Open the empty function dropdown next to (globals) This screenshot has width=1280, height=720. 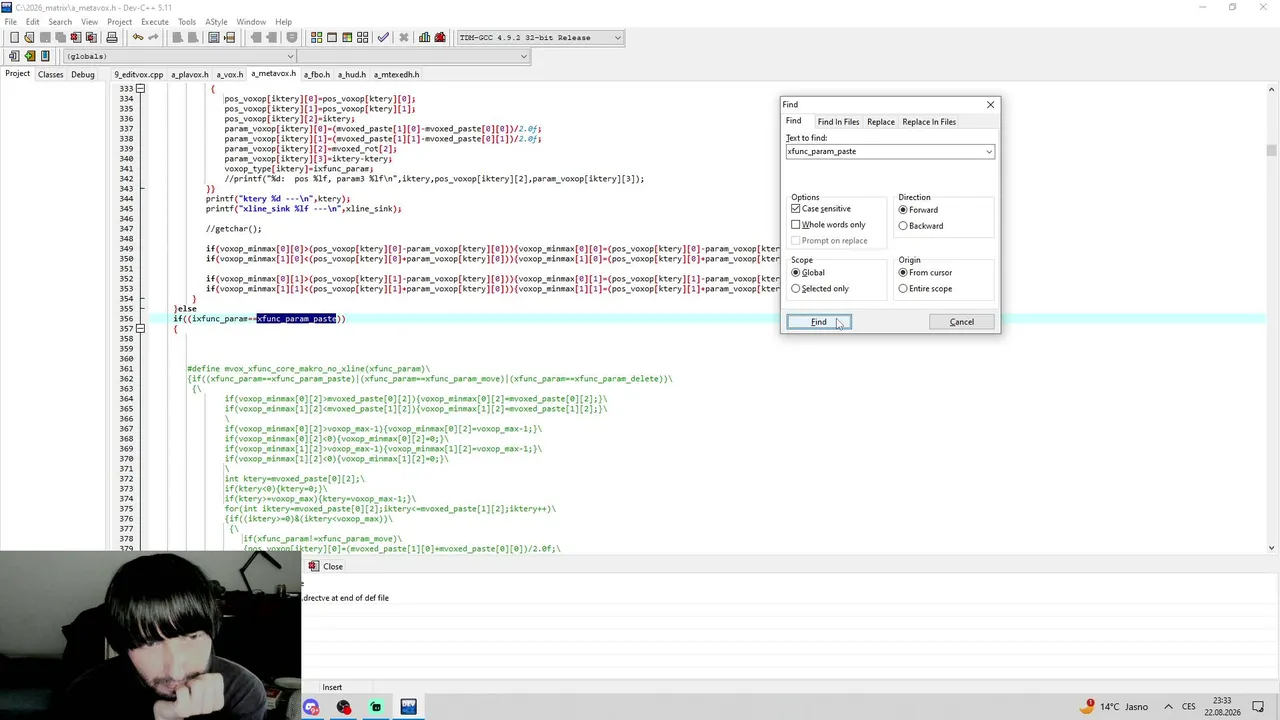(x=412, y=56)
